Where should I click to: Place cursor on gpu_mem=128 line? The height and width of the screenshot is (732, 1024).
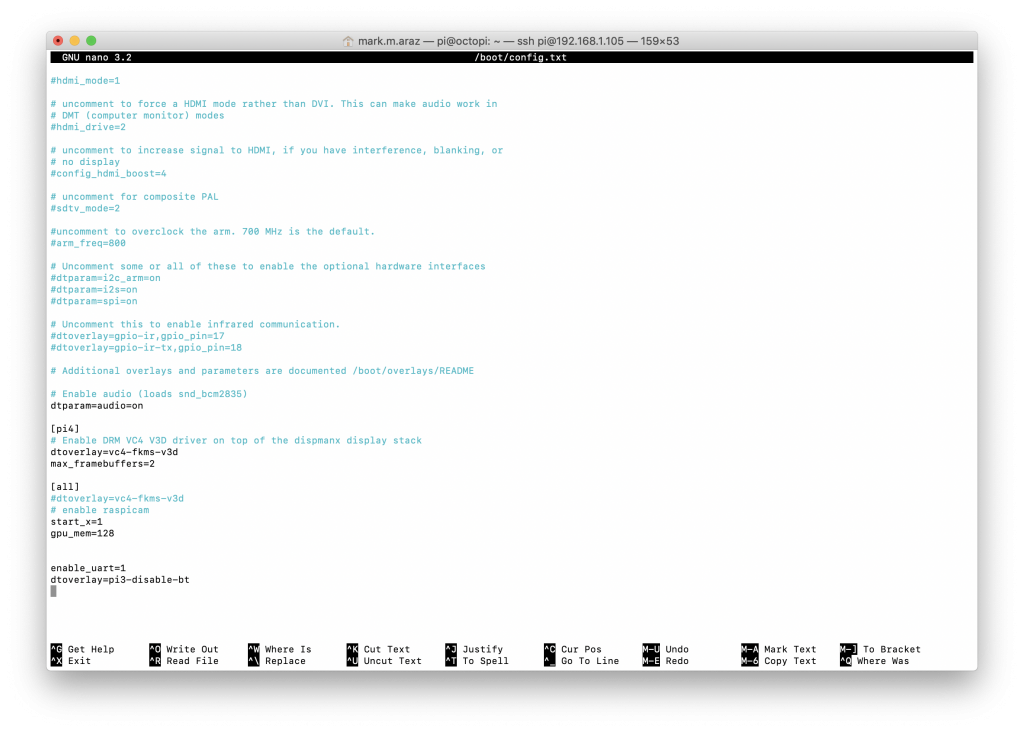(82, 533)
